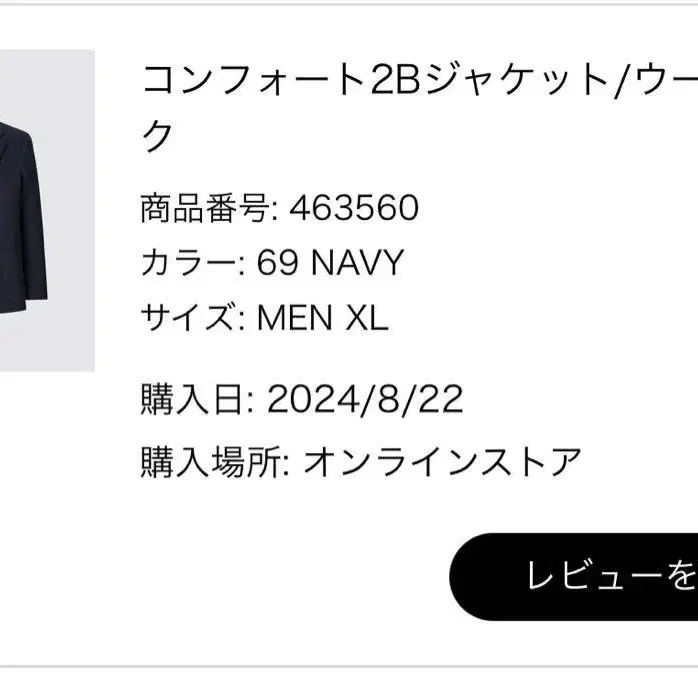Click the サイズ label text
Screen dimensions: 698x698
(190, 317)
